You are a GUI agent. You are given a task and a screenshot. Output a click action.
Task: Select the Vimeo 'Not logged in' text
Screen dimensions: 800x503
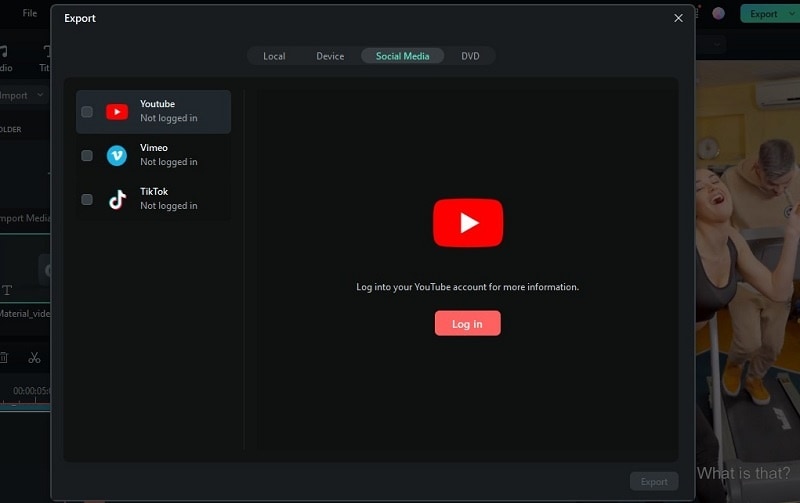169,162
